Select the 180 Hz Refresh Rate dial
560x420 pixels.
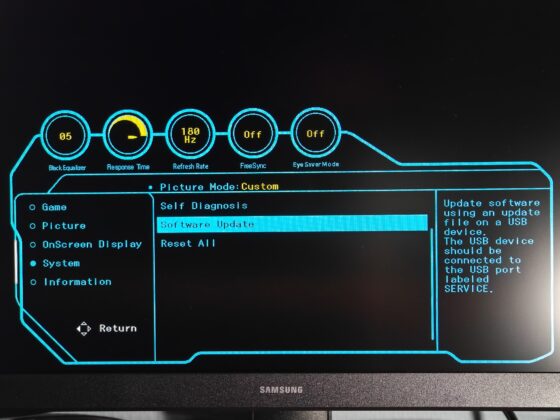click(x=190, y=135)
